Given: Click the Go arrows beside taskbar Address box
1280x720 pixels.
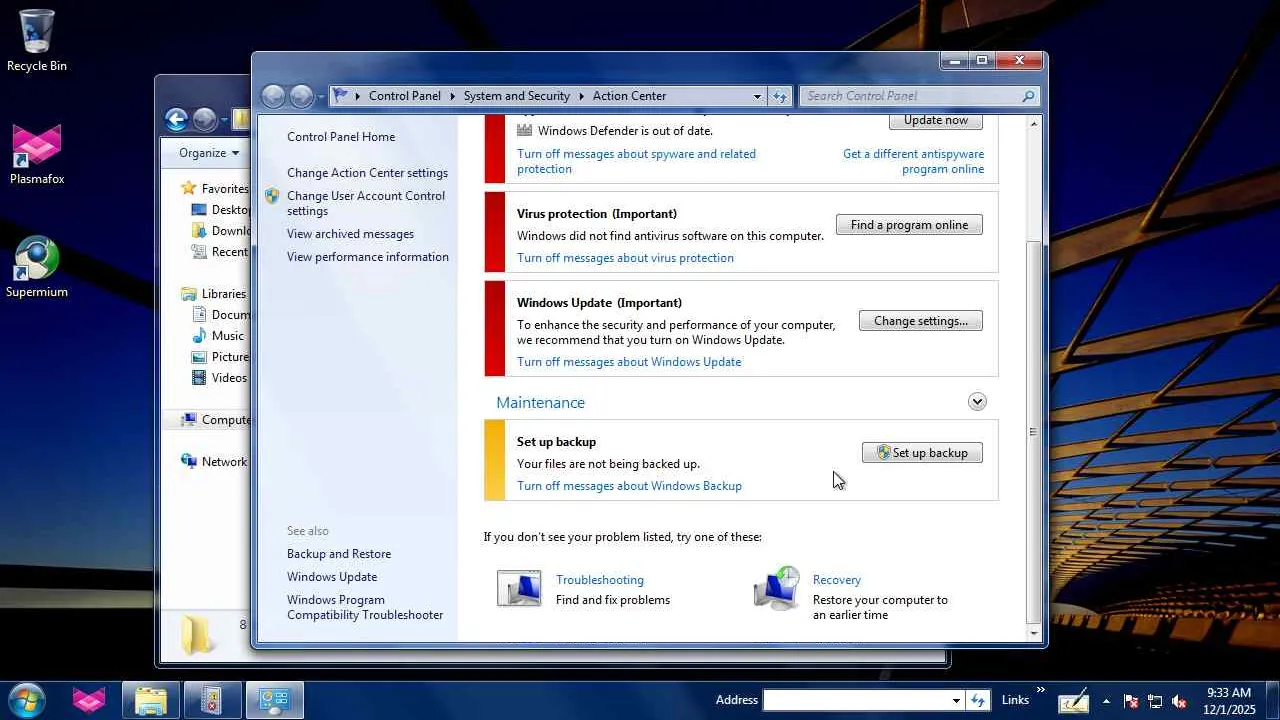Looking at the screenshot, I should click(x=978, y=700).
